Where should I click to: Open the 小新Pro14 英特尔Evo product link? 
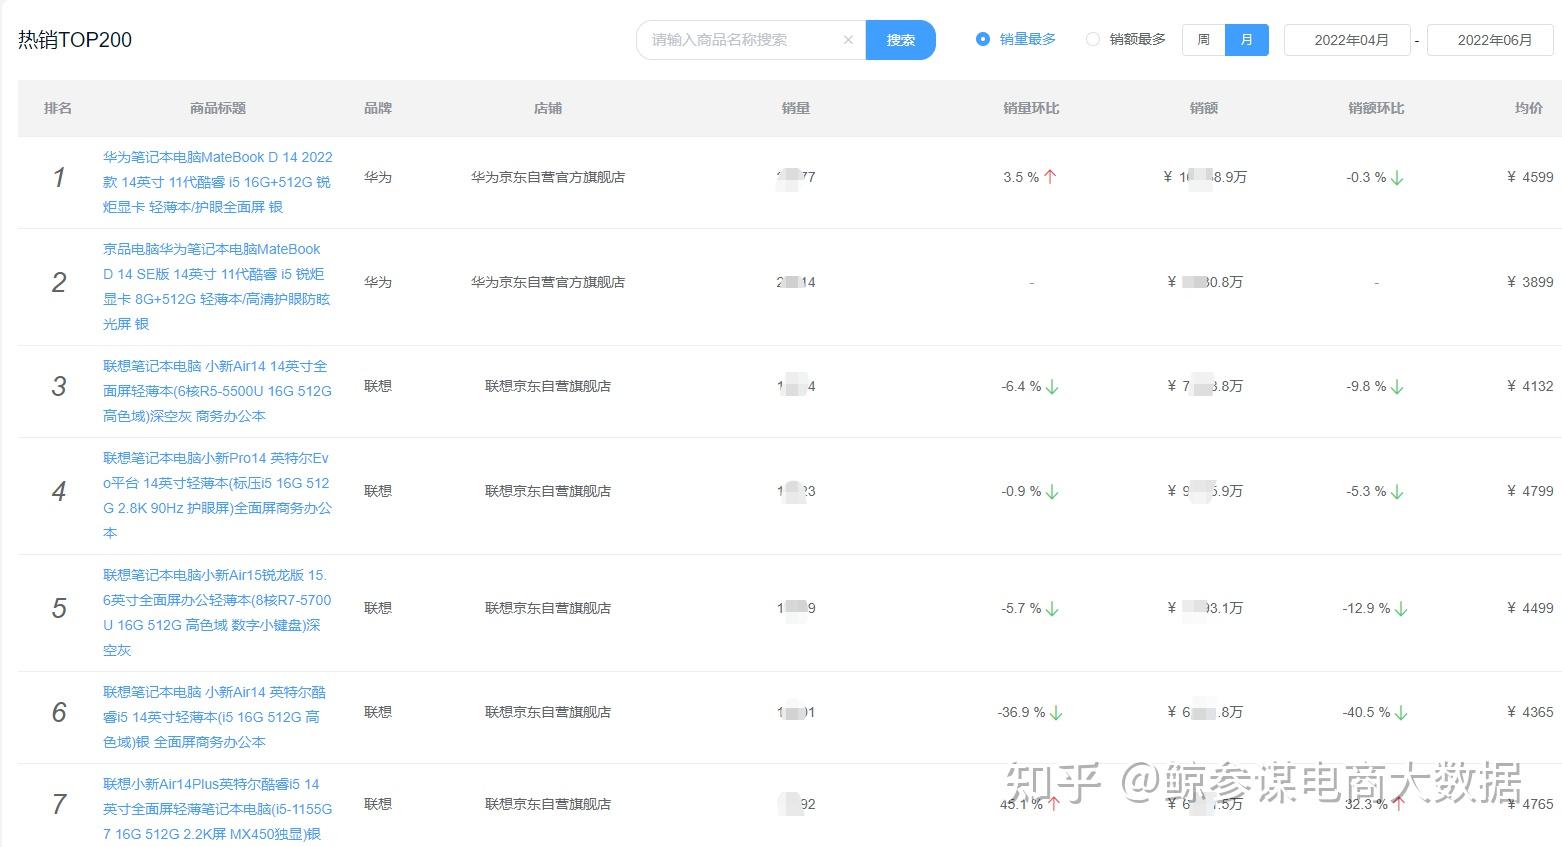(x=218, y=495)
